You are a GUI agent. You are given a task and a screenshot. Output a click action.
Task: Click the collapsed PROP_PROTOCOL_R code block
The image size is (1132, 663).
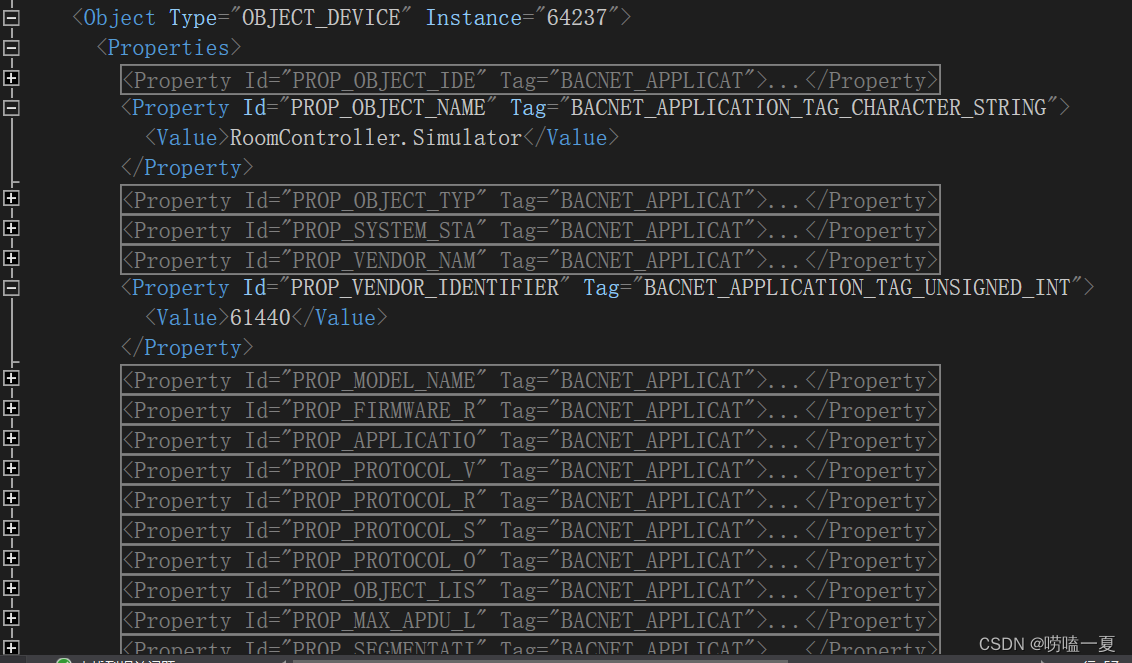pyautogui.click(x=530, y=500)
